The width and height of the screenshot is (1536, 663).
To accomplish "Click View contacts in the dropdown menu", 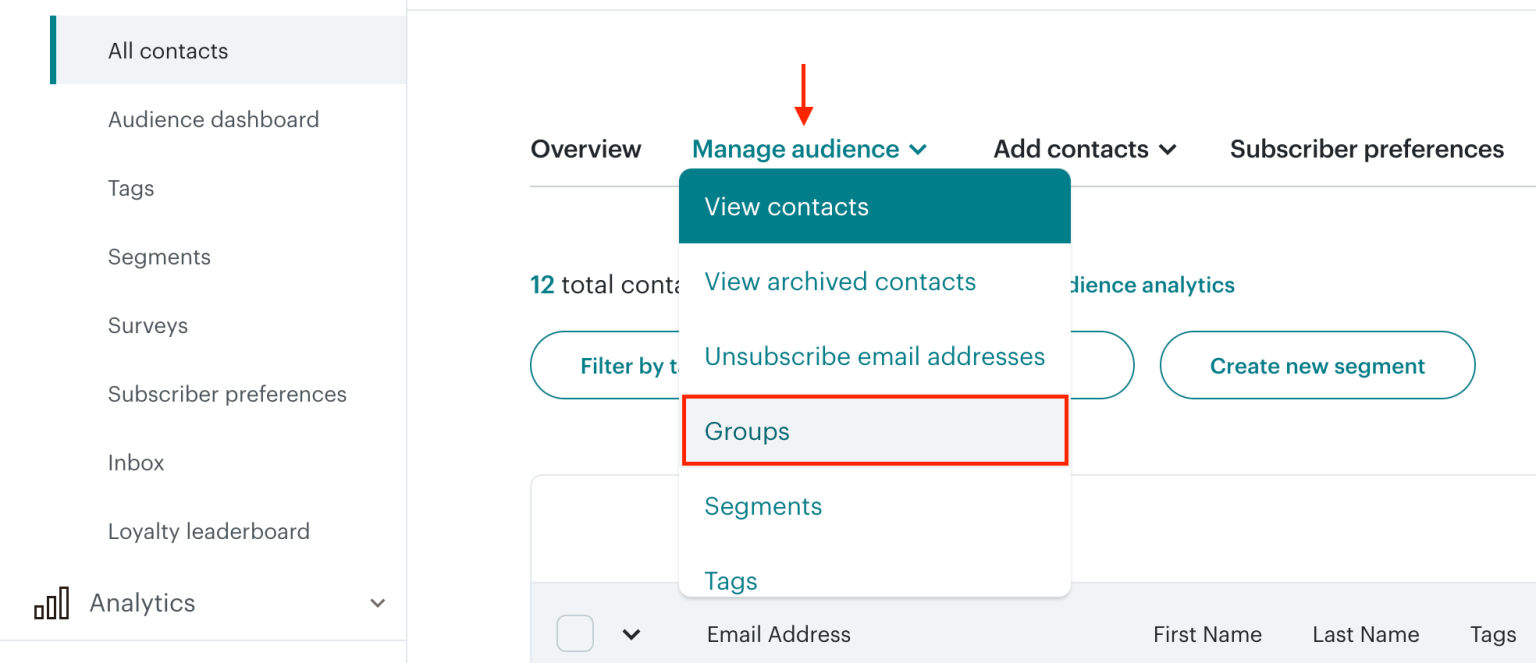I will click(x=786, y=206).
